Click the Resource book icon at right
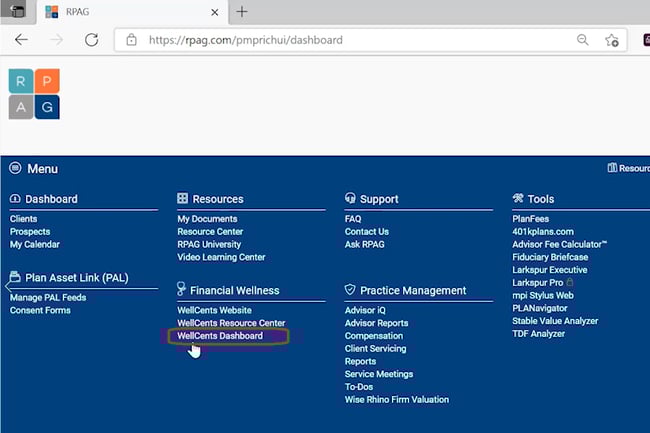Image resolution: width=650 pixels, height=433 pixels. click(x=612, y=167)
